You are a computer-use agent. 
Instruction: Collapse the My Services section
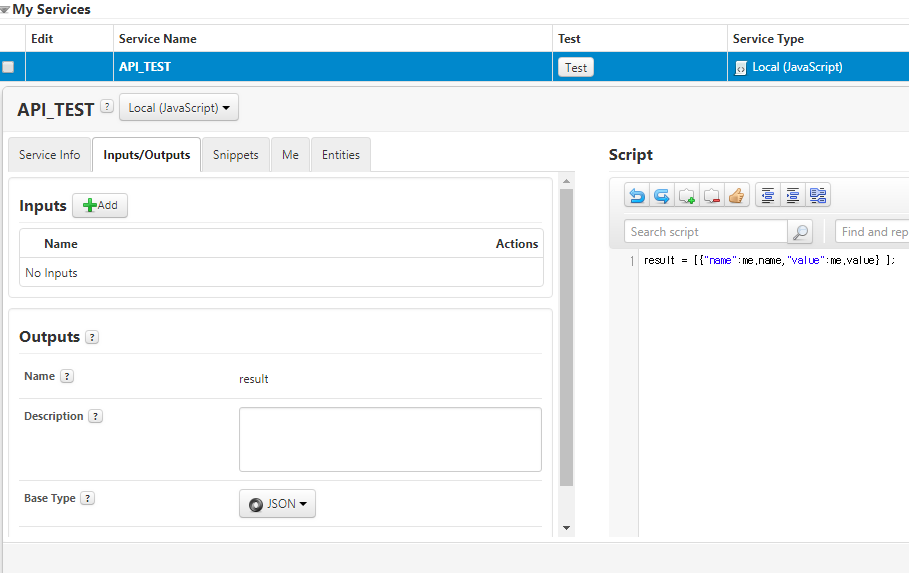(6, 9)
